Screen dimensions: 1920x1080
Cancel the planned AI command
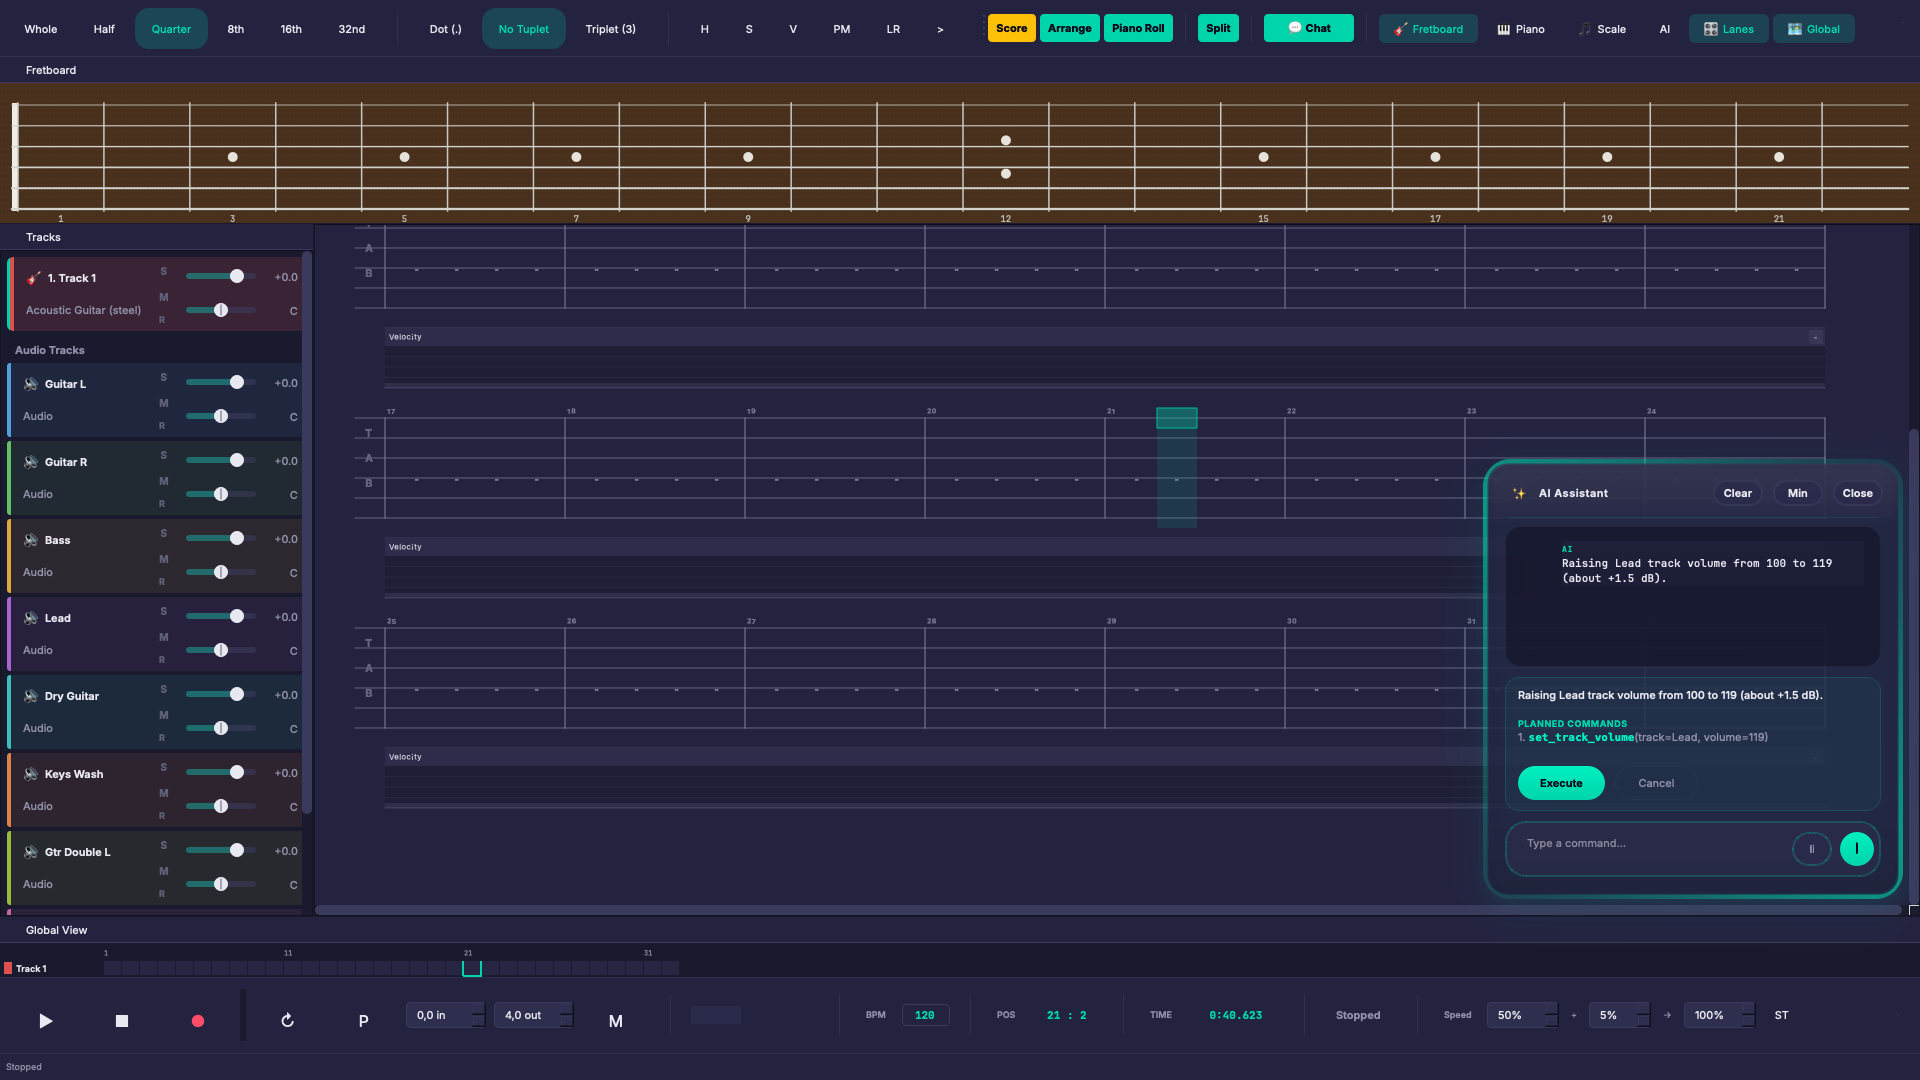[x=1656, y=783]
